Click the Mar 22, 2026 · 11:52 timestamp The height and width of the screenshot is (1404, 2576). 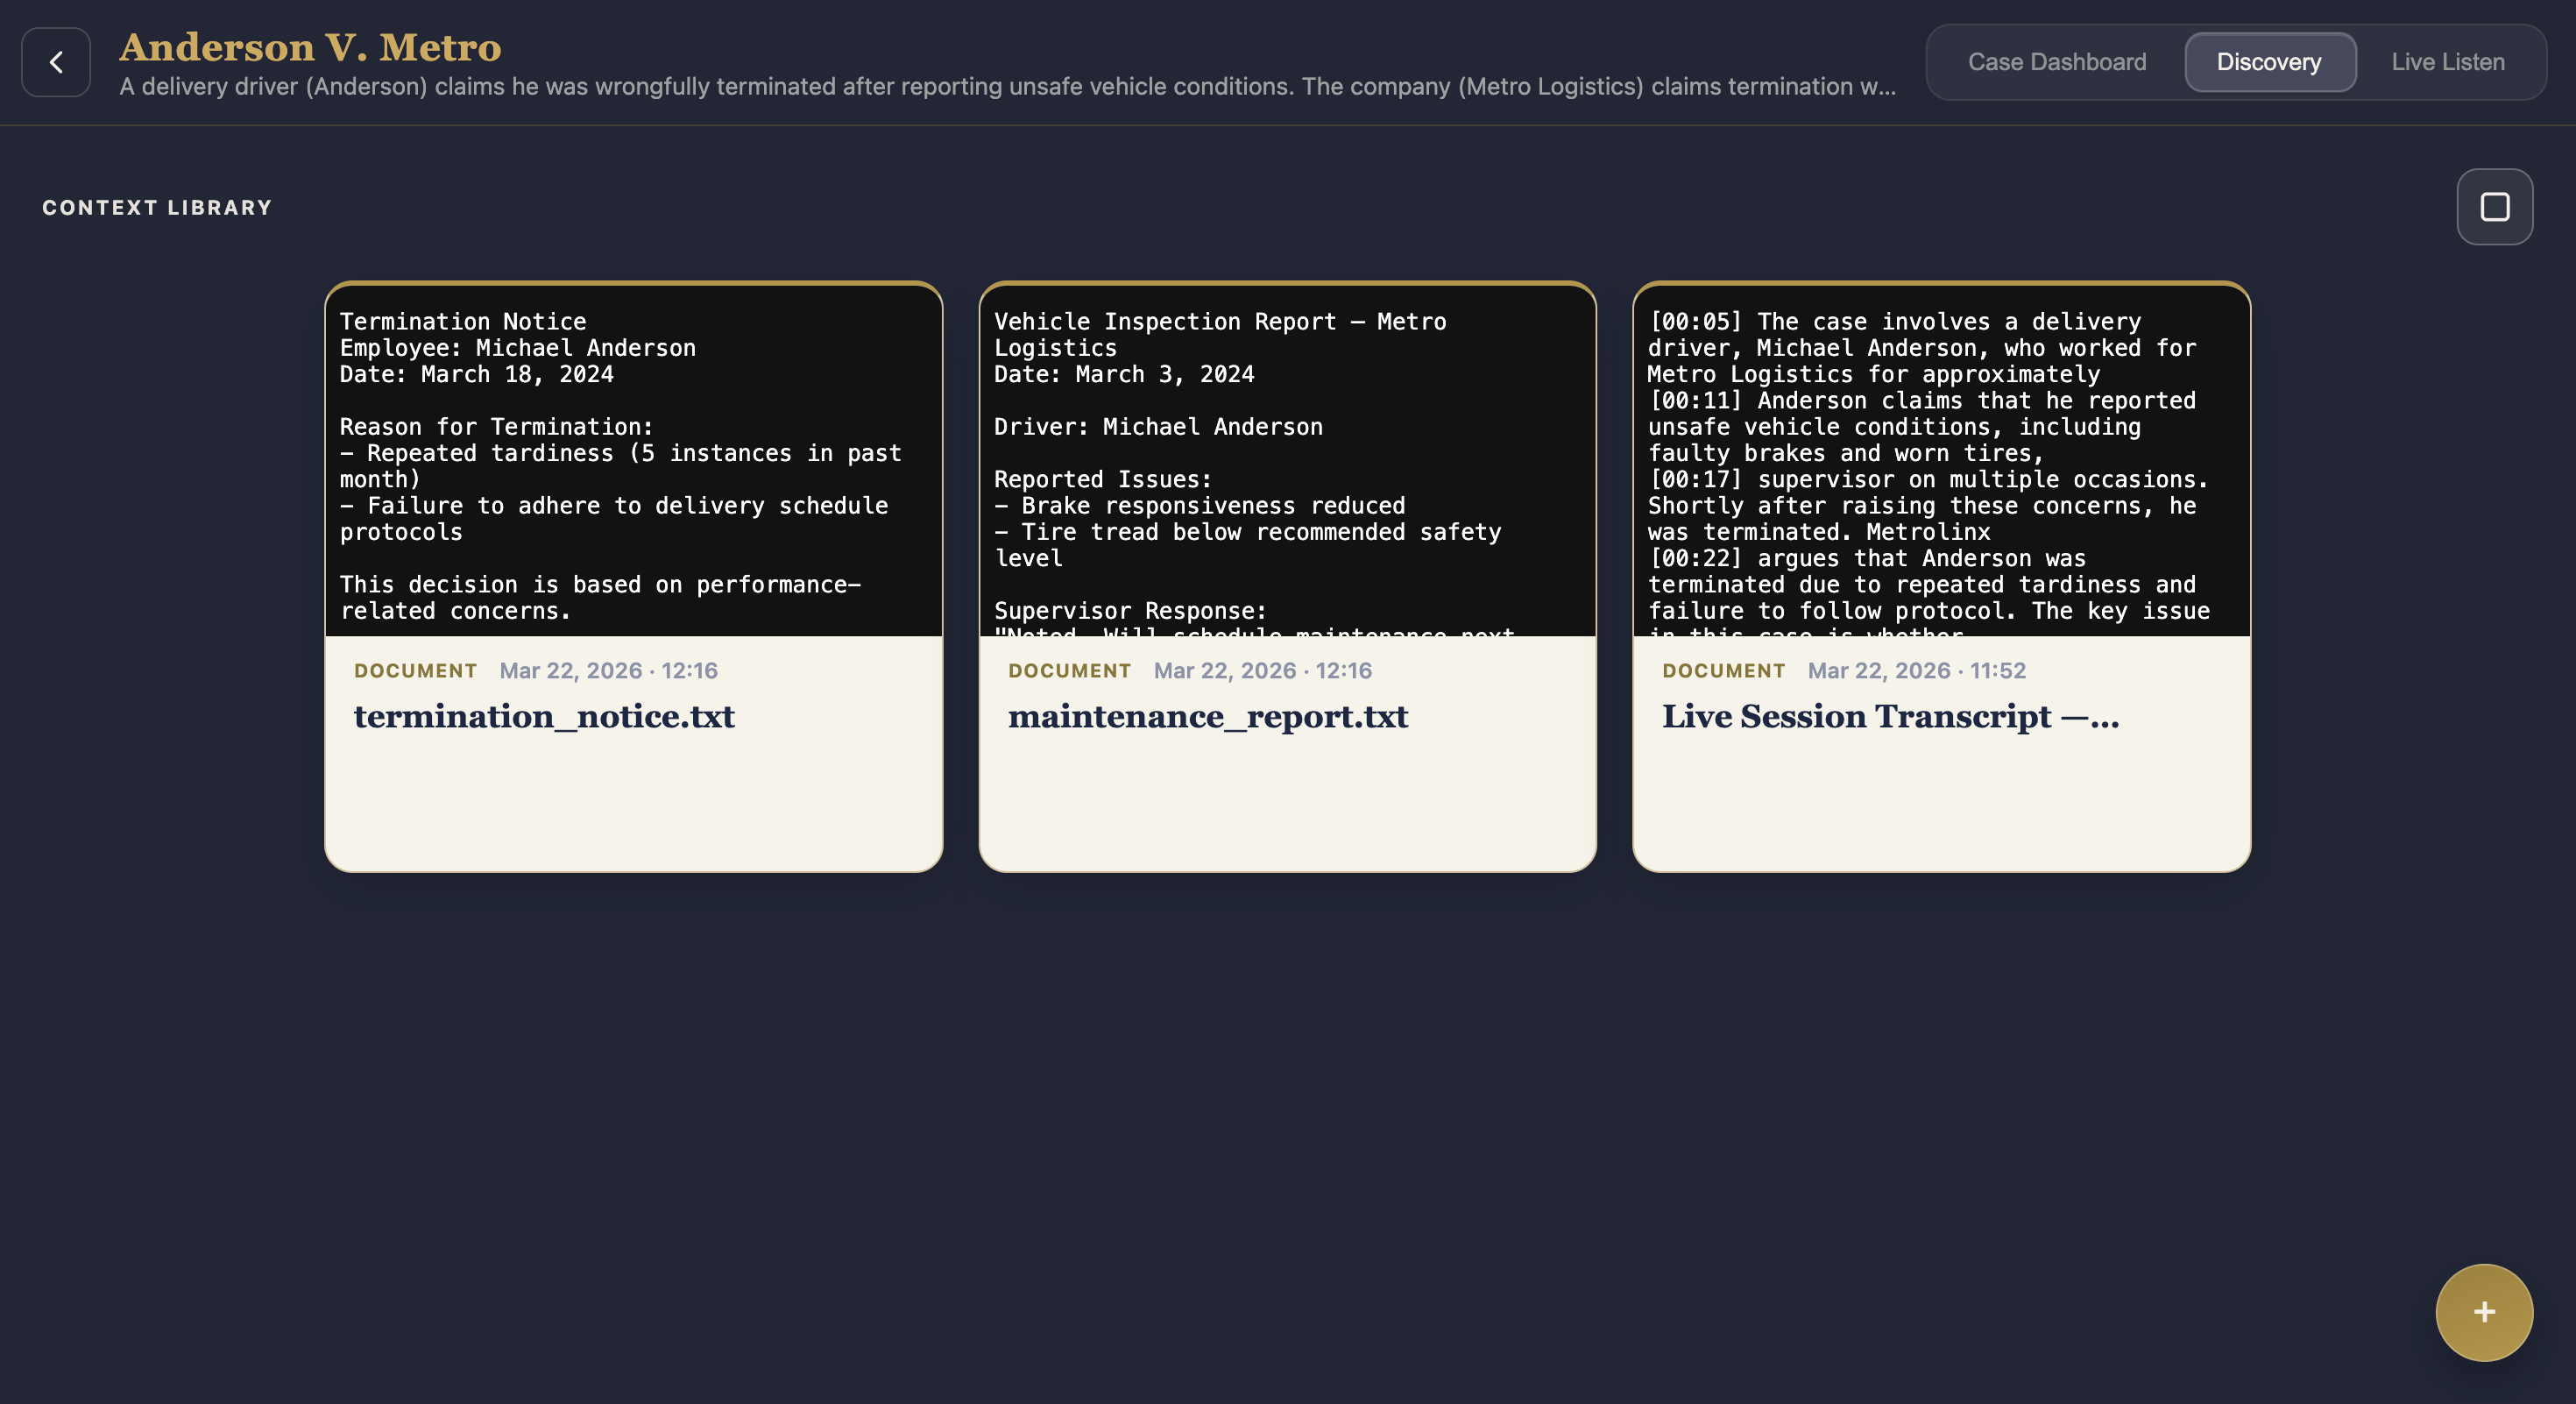1916,671
